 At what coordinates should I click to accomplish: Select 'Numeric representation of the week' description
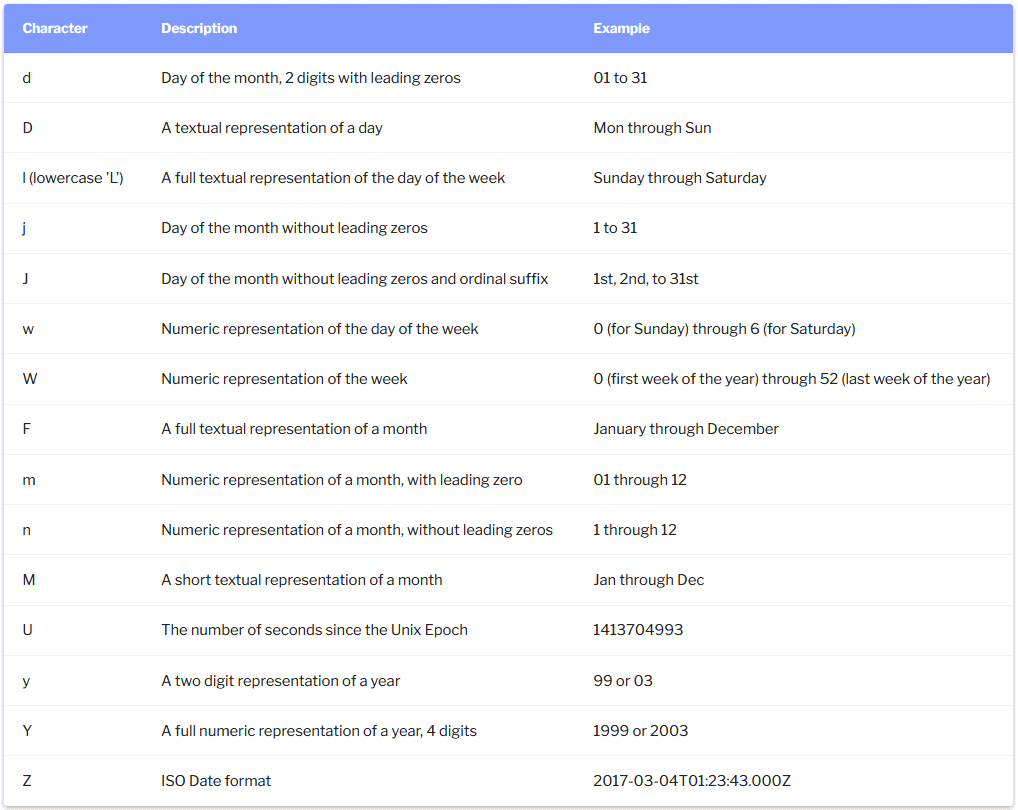[x=284, y=379]
